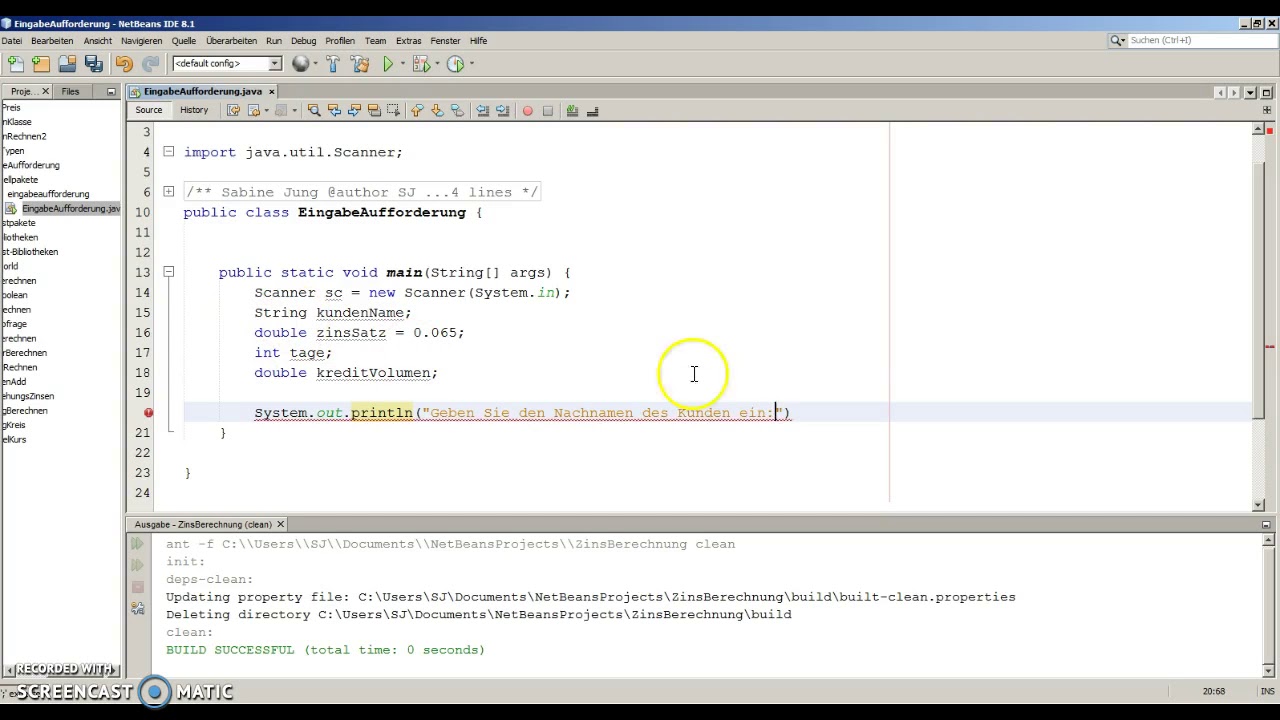
Task: Click the Stop Macro Recording icon
Action: coord(548,111)
